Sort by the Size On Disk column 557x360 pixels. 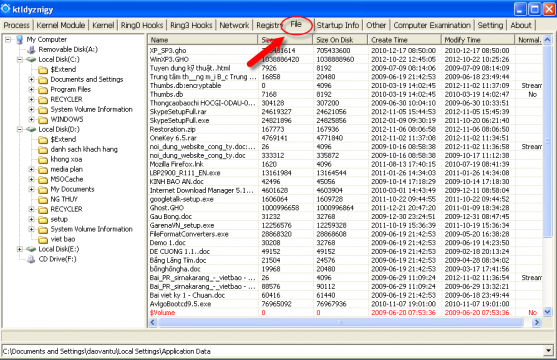point(340,40)
